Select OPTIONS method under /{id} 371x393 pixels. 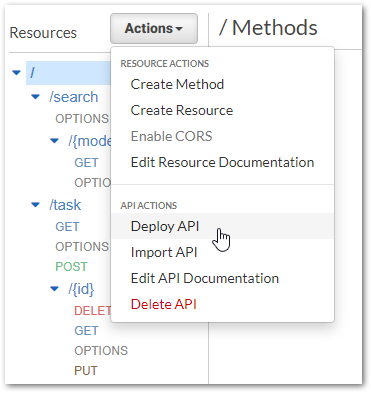(x=101, y=351)
